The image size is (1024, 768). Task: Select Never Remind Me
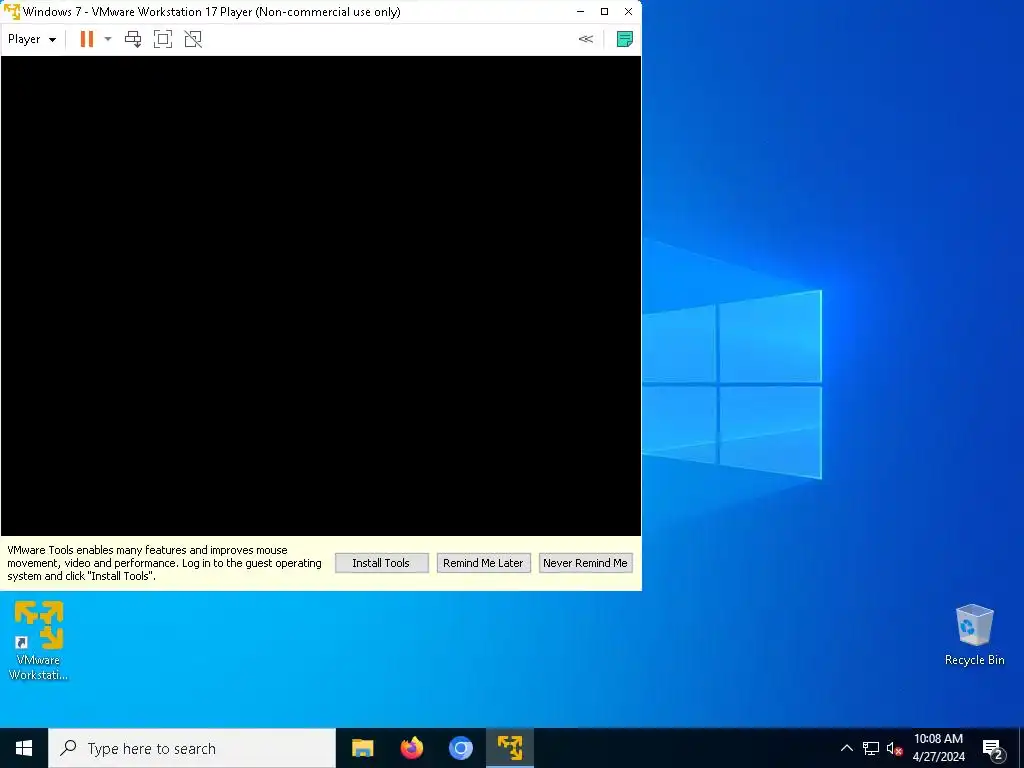585,563
